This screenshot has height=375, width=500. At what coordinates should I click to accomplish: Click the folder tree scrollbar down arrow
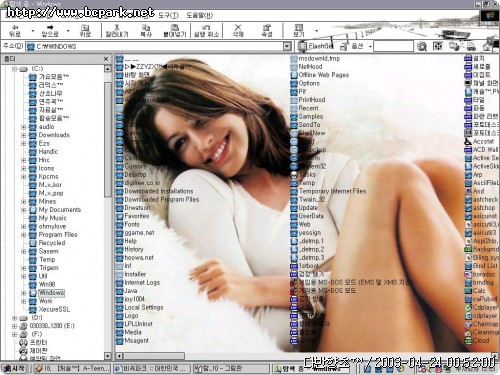(x=108, y=356)
